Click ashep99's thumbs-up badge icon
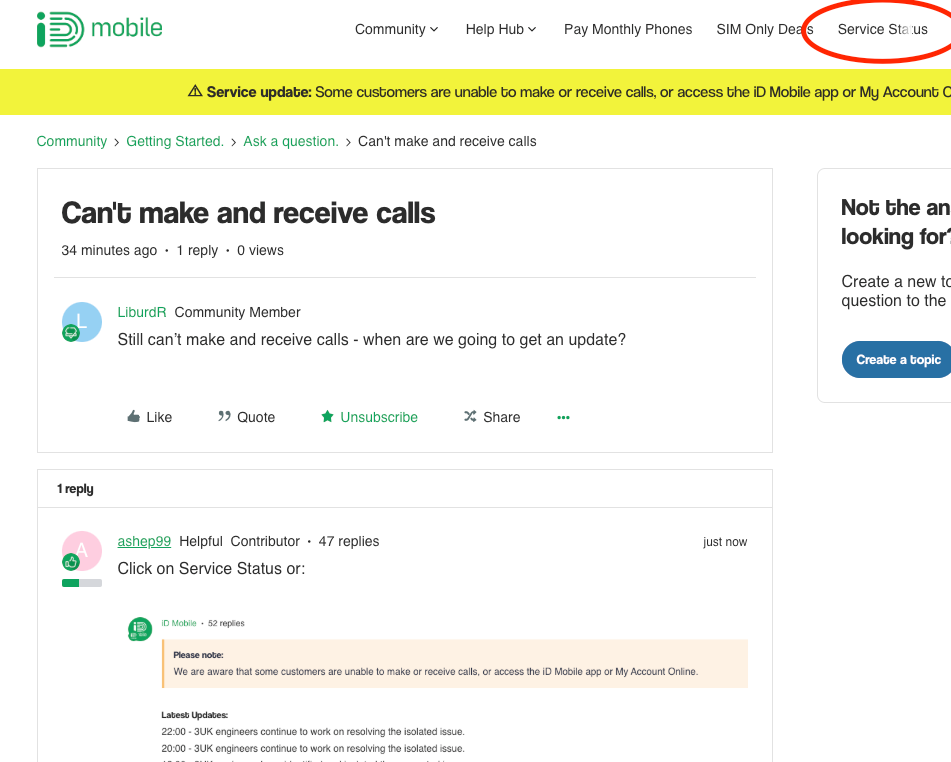 pyautogui.click(x=71, y=562)
